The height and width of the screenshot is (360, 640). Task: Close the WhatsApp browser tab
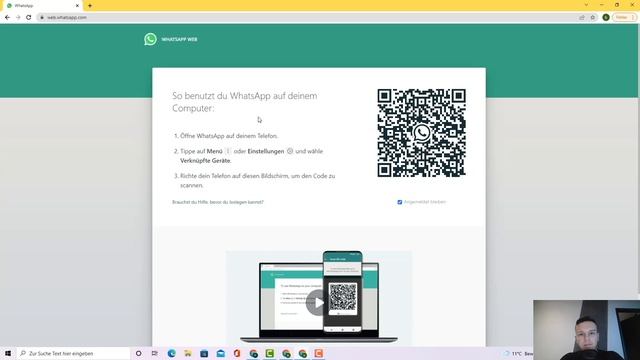click(77, 6)
